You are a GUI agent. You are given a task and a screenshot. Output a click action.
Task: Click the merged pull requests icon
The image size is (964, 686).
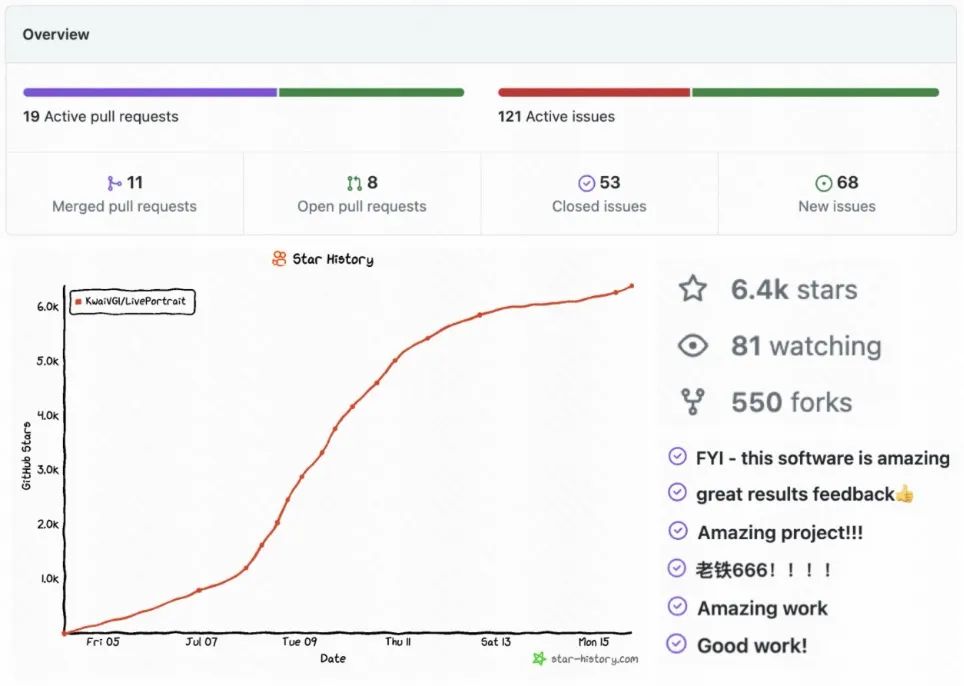[x=114, y=183]
